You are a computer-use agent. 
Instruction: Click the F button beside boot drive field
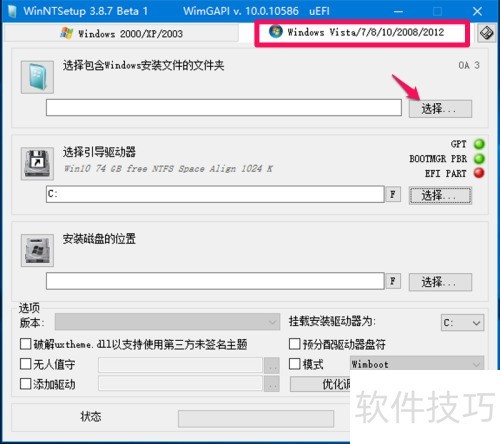[x=393, y=194]
